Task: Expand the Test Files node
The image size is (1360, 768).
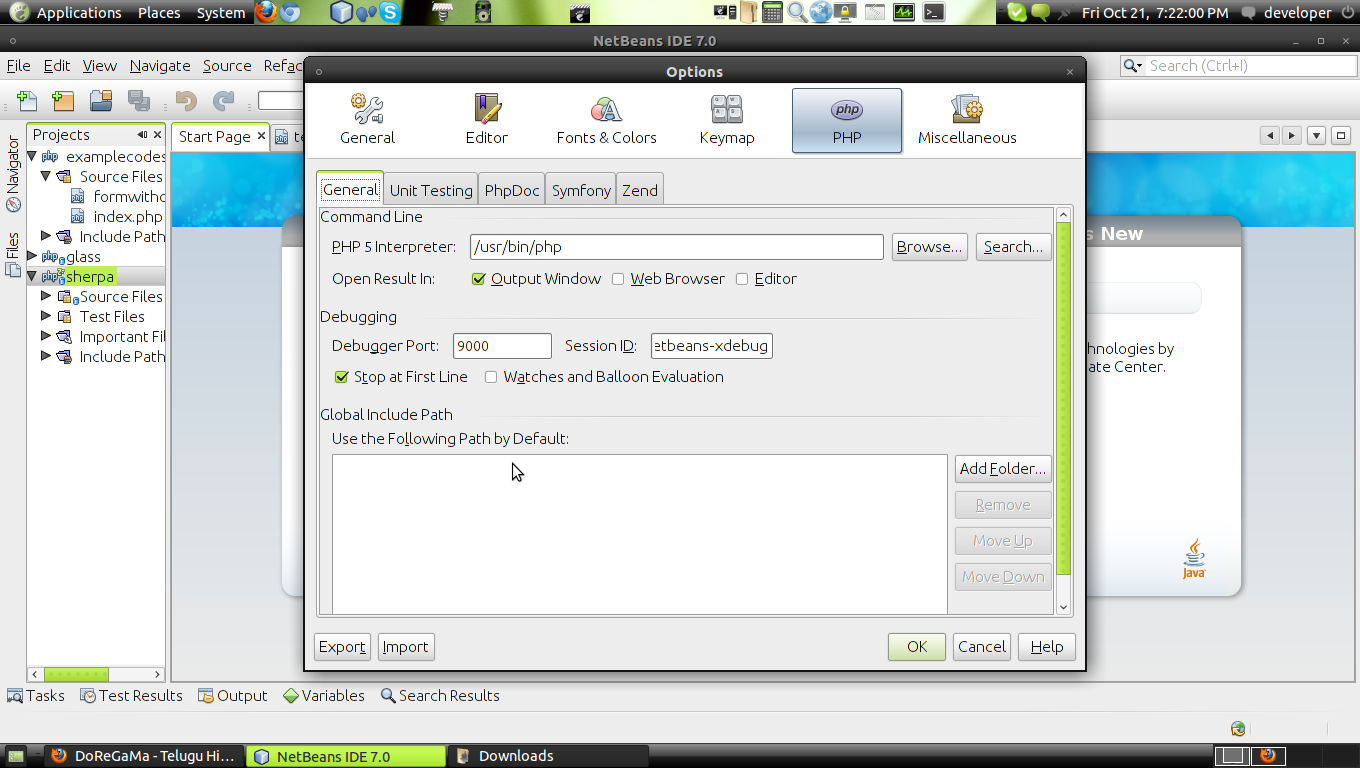Action: point(46,316)
